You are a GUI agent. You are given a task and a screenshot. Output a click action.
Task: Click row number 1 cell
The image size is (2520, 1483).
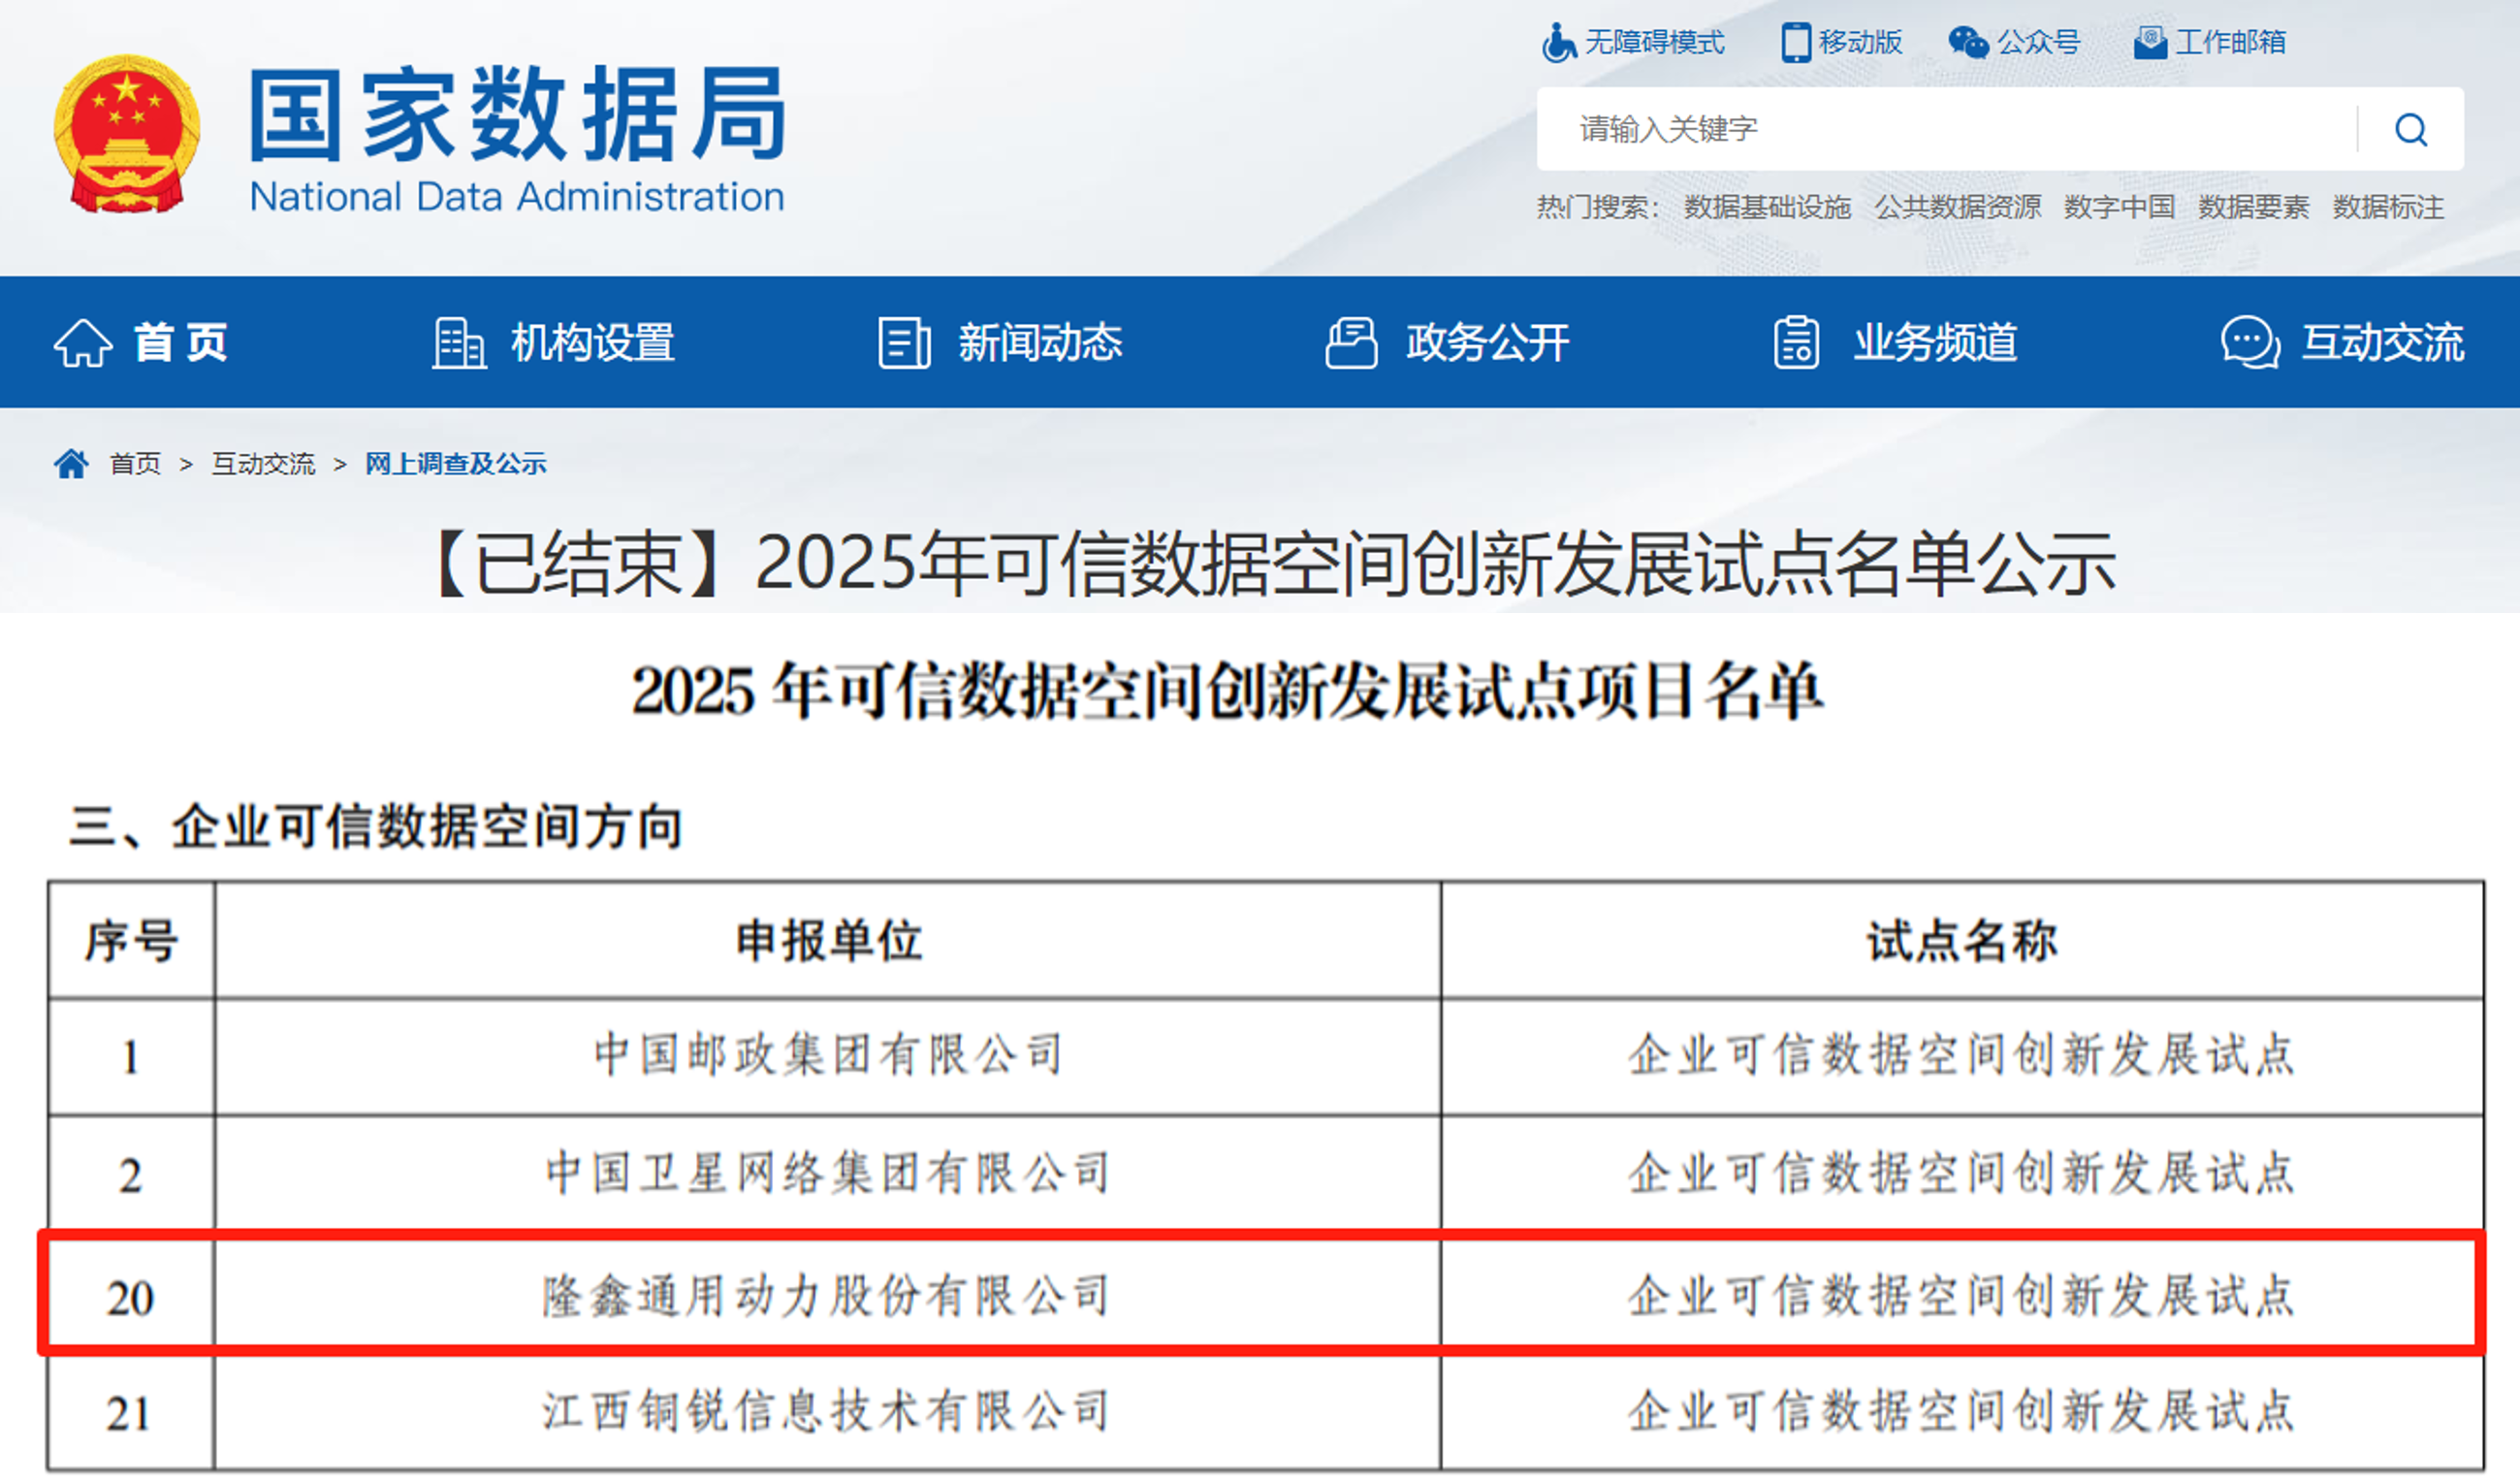click(131, 1056)
